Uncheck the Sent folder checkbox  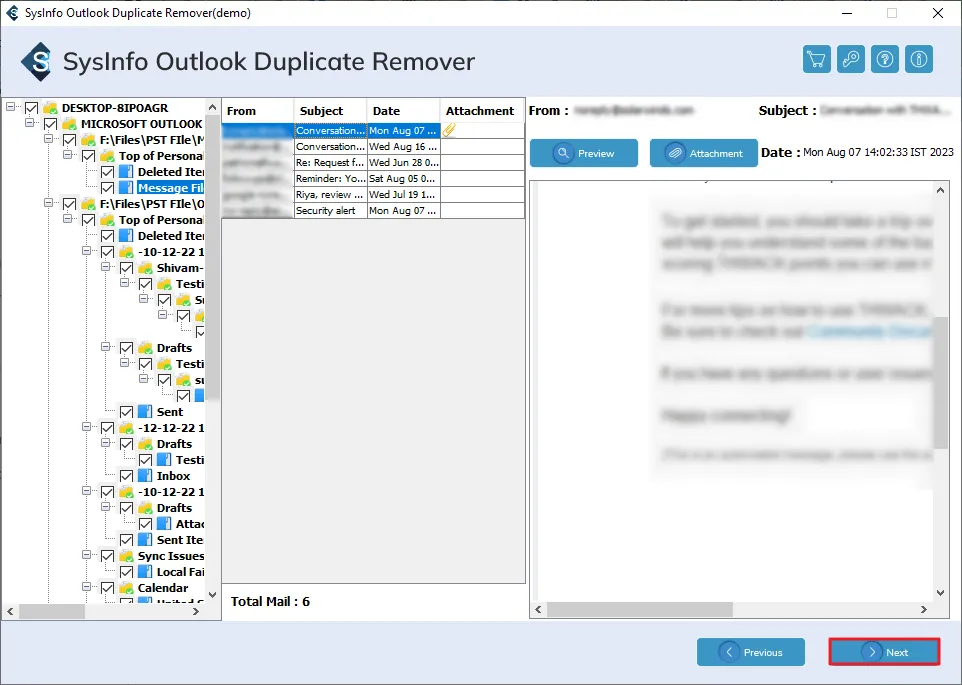[x=126, y=411]
